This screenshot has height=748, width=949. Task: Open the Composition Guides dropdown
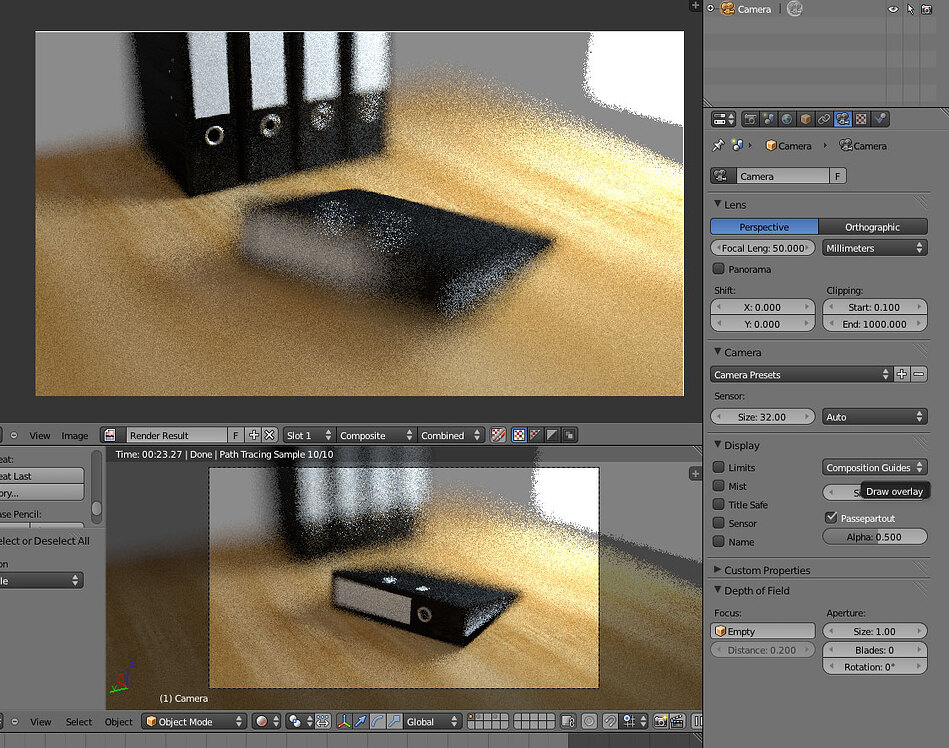875,468
